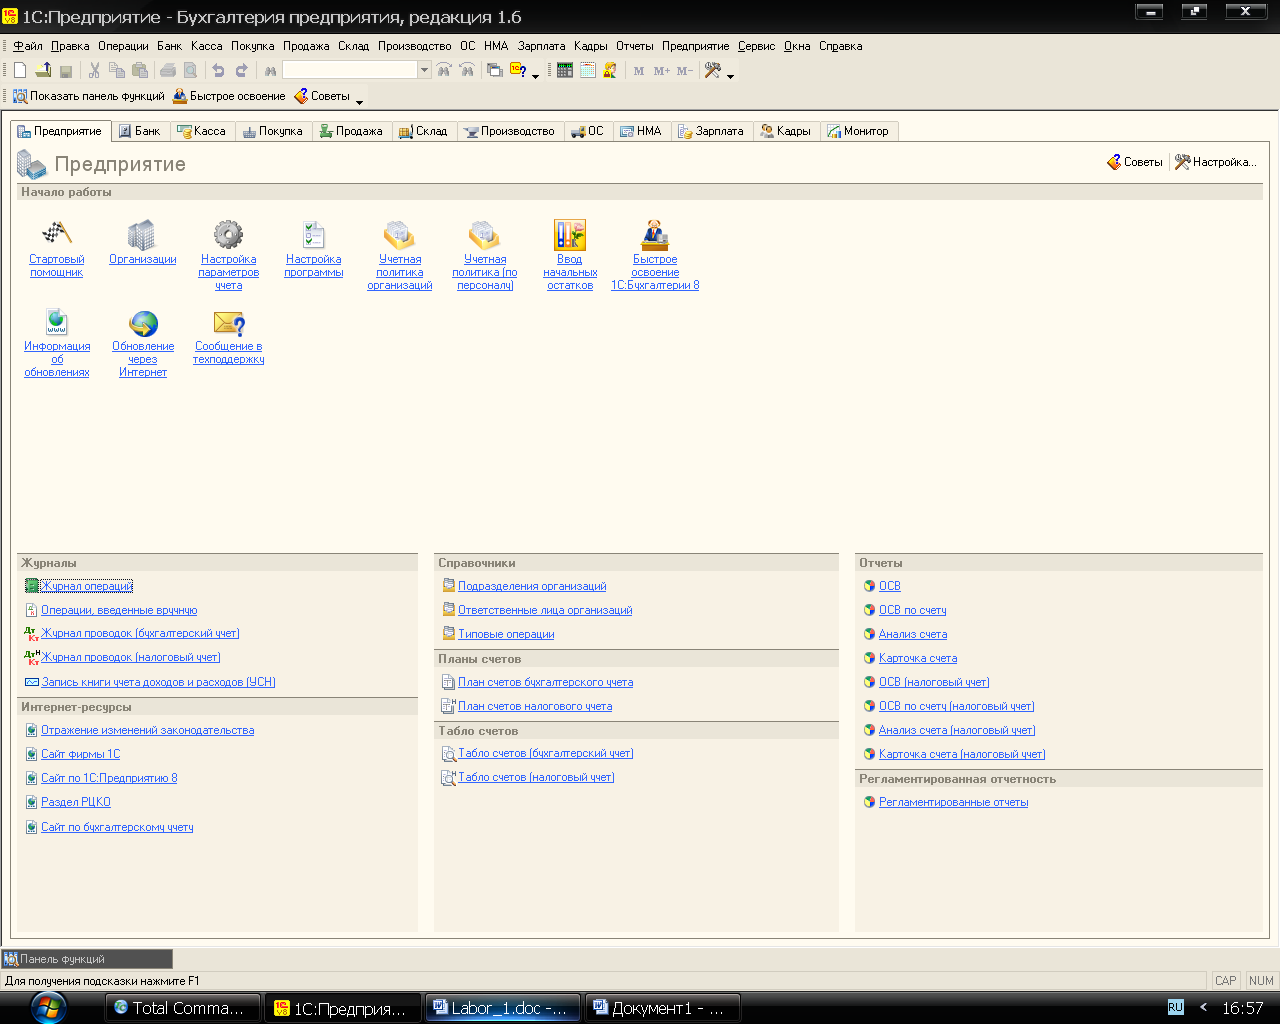Open Подразделения организаций link

click(532, 586)
